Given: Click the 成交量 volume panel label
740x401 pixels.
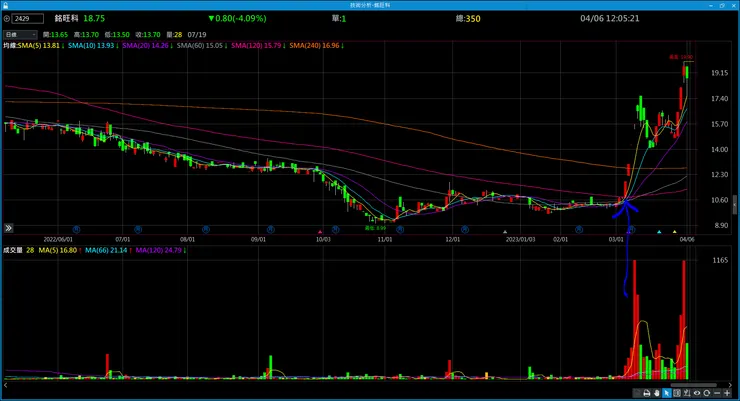Looking at the screenshot, I should tap(13, 250).
